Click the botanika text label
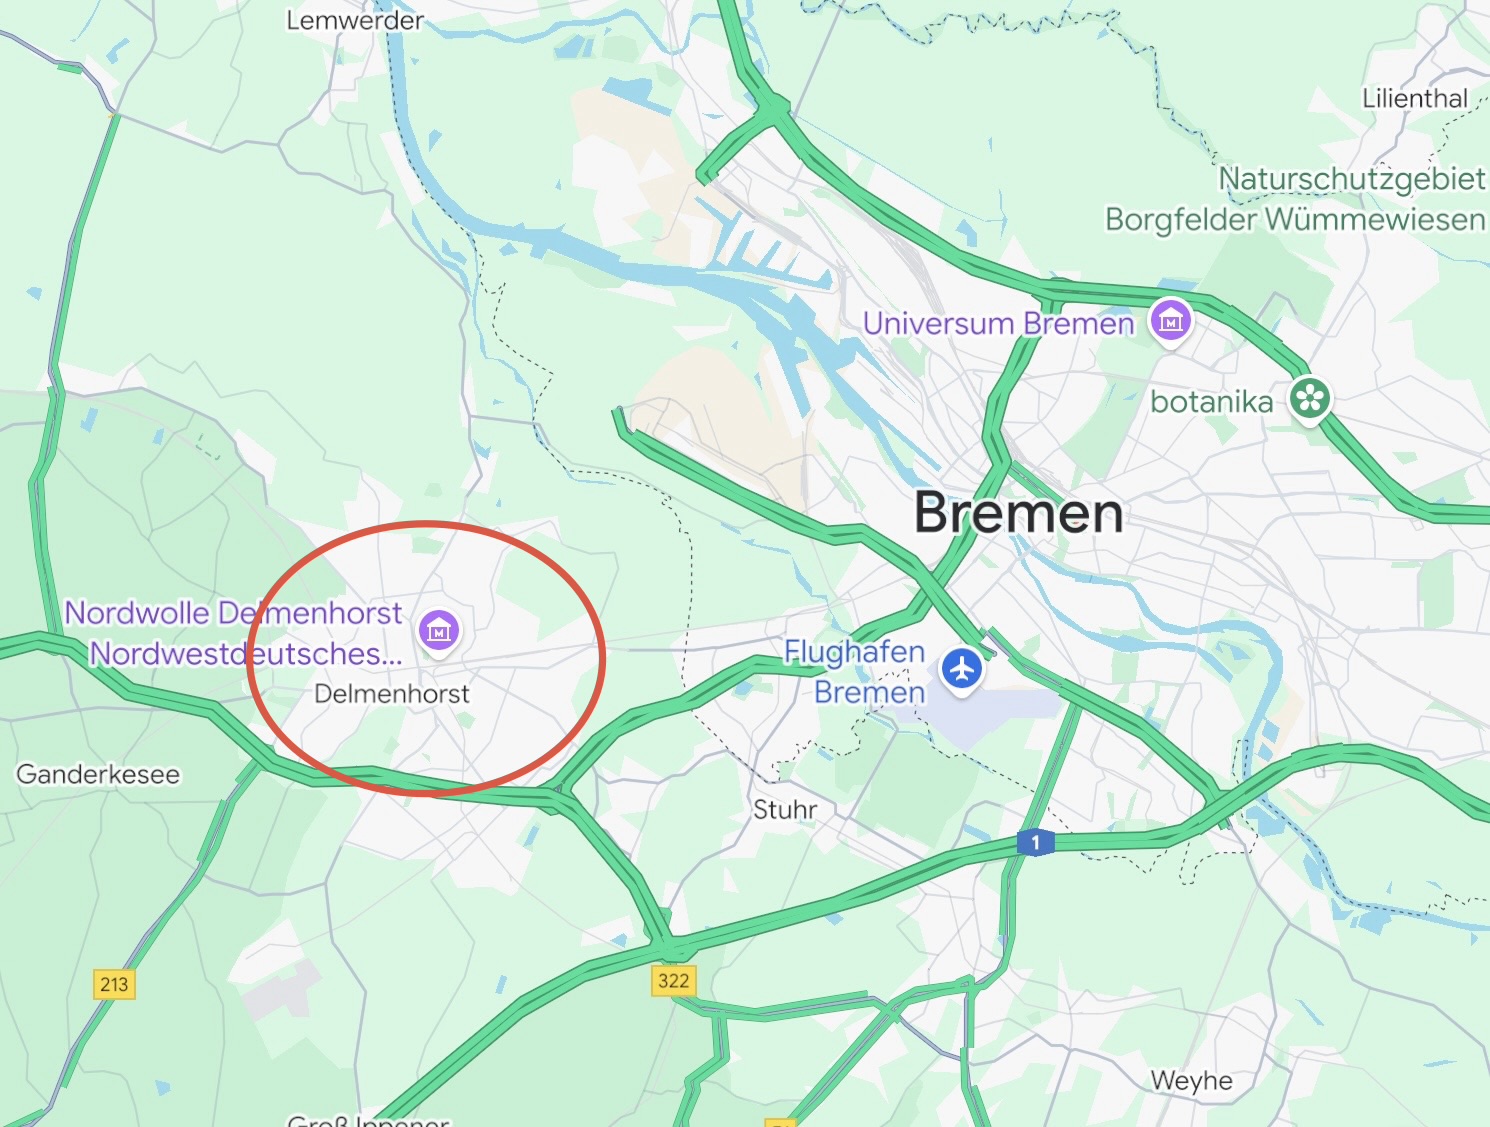Image resolution: width=1490 pixels, height=1127 pixels. [x=1212, y=402]
